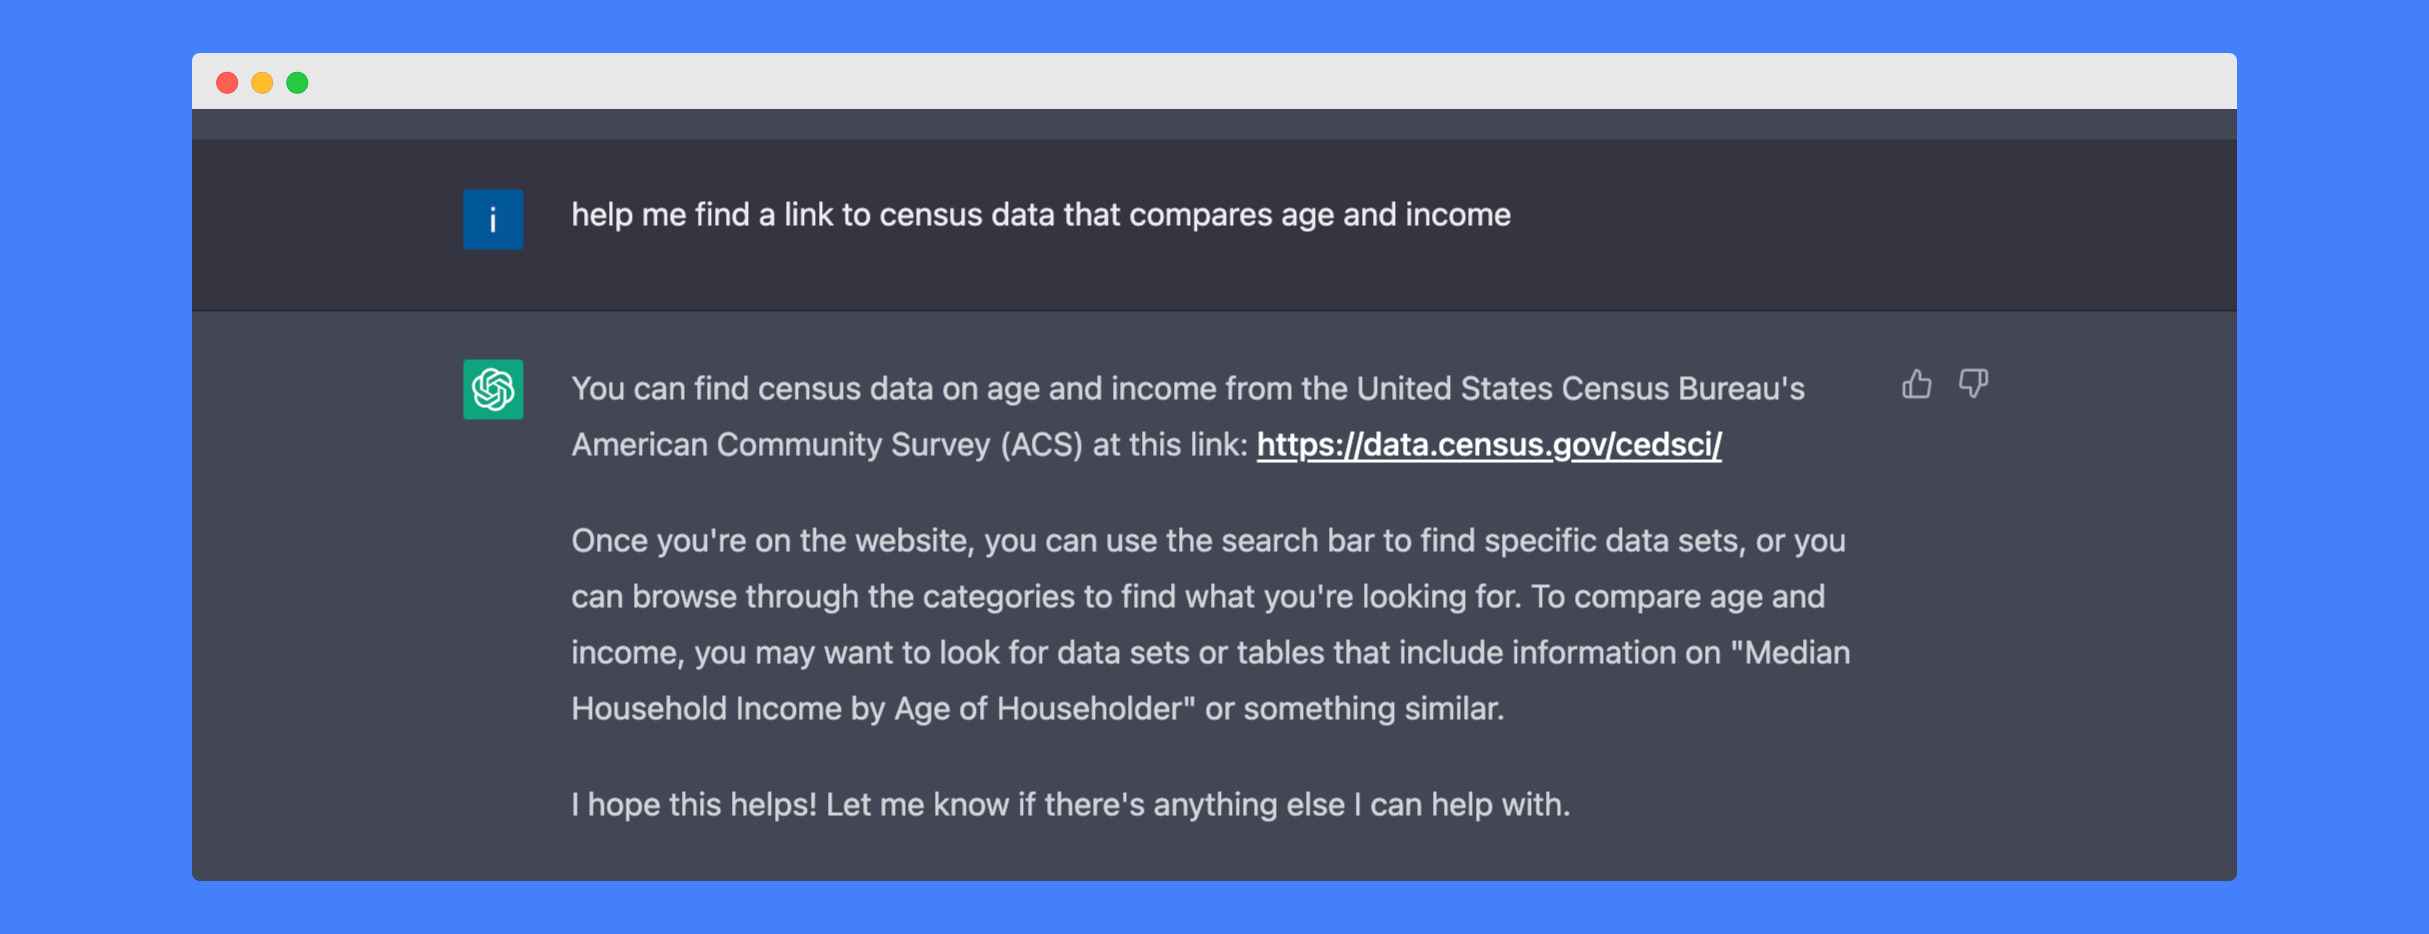Like the response with thumbs up
This screenshot has width=2429, height=934.
1916,384
